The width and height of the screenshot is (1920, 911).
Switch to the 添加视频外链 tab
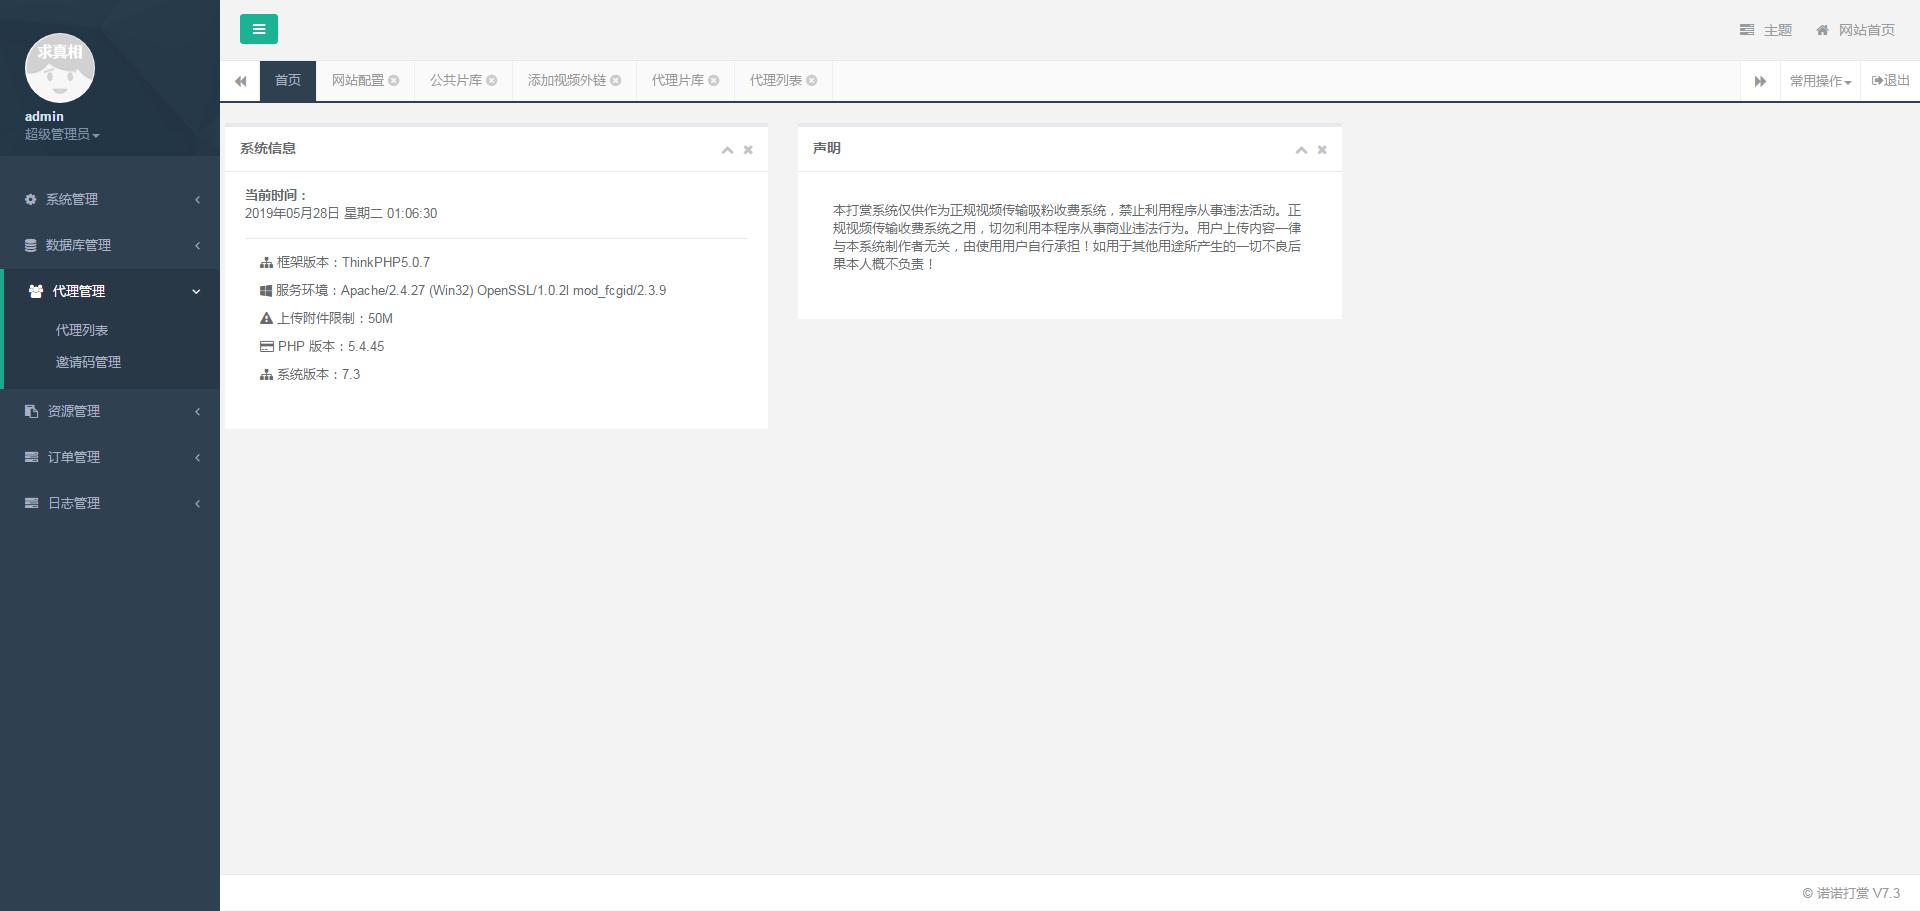[x=566, y=81]
